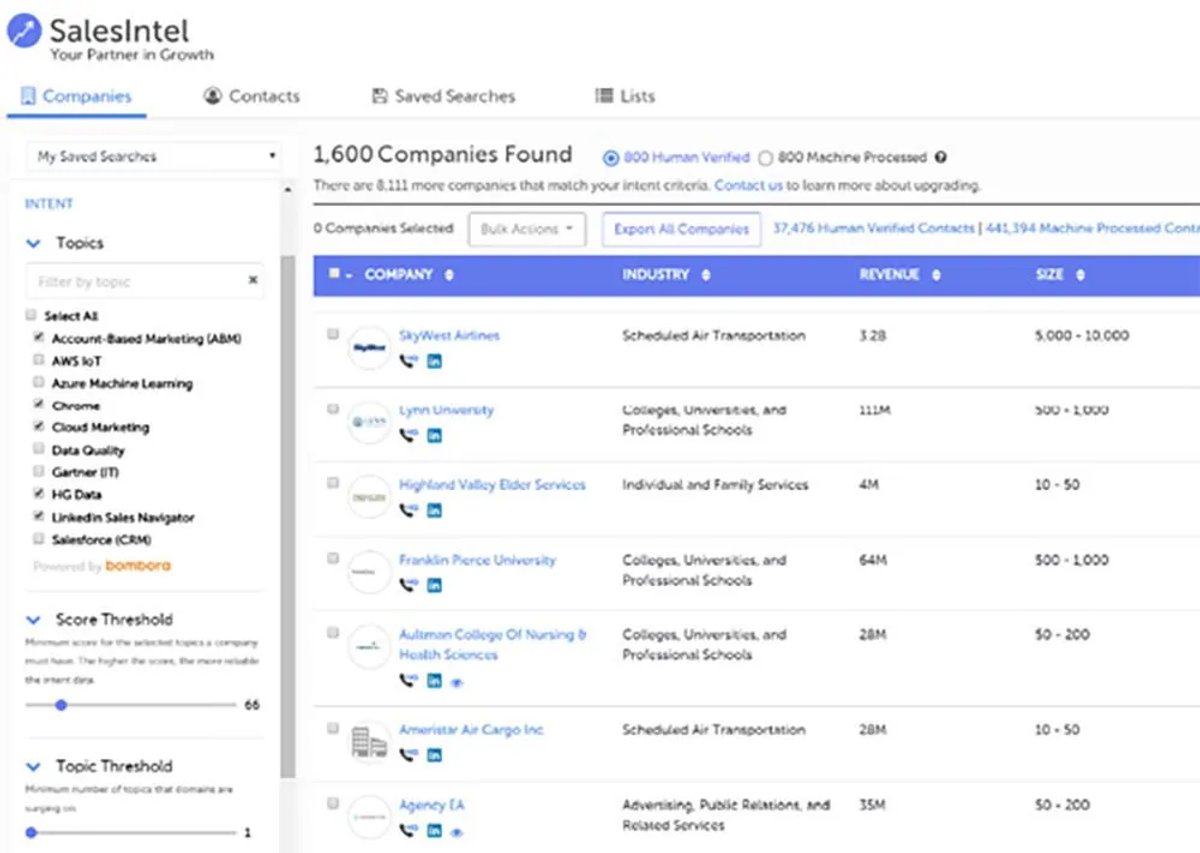1200x853 pixels.
Task: Open LinkedIn icon for Franklin Pierce University
Action: [434, 585]
